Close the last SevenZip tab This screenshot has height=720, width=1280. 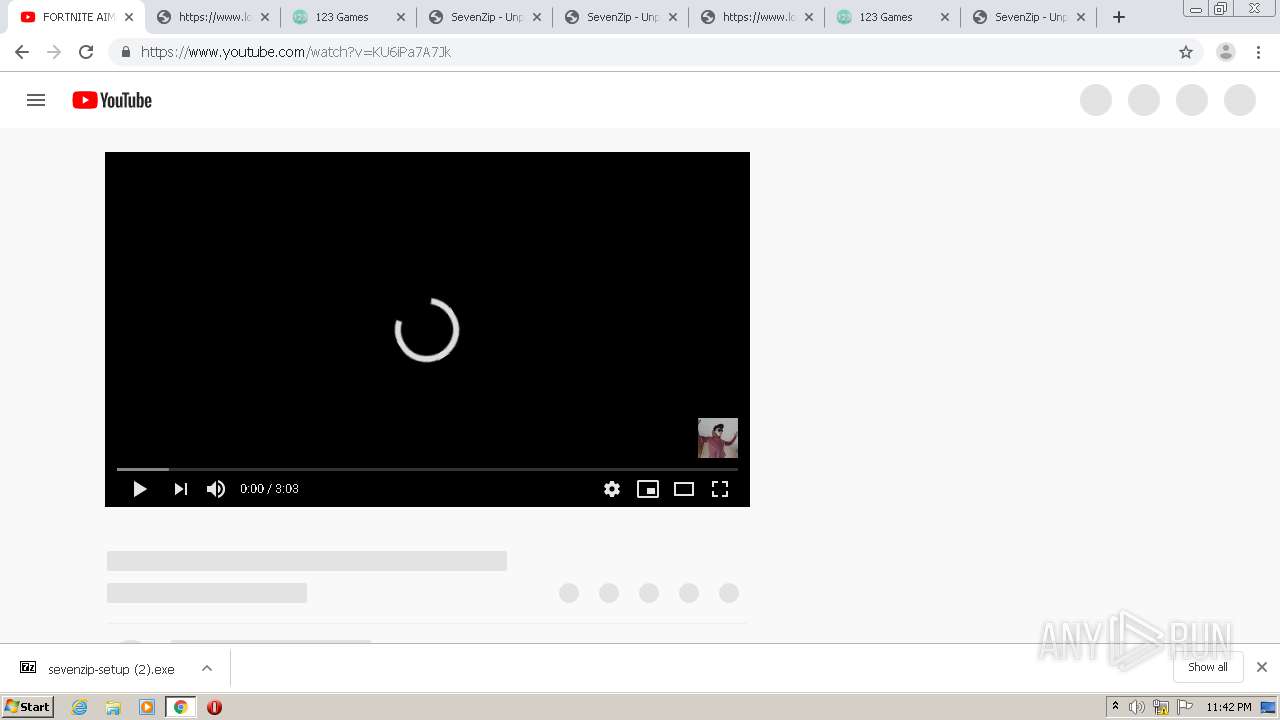click(x=1081, y=17)
